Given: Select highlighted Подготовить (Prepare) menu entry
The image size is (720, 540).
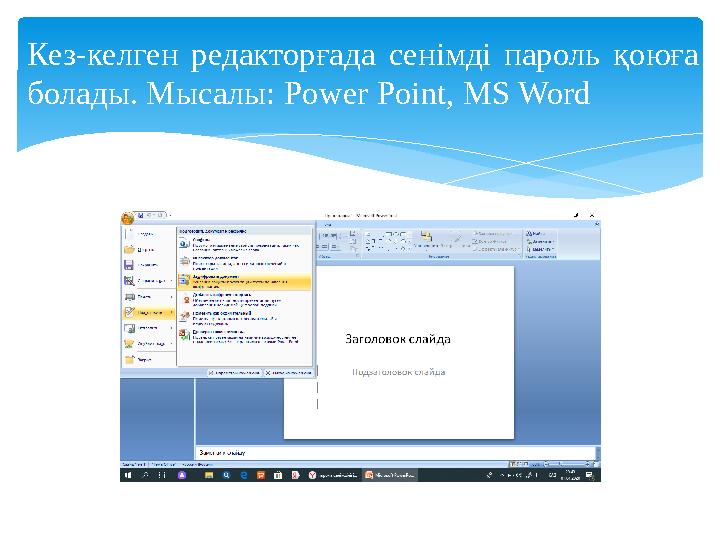Looking at the screenshot, I should pyautogui.click(x=149, y=313).
